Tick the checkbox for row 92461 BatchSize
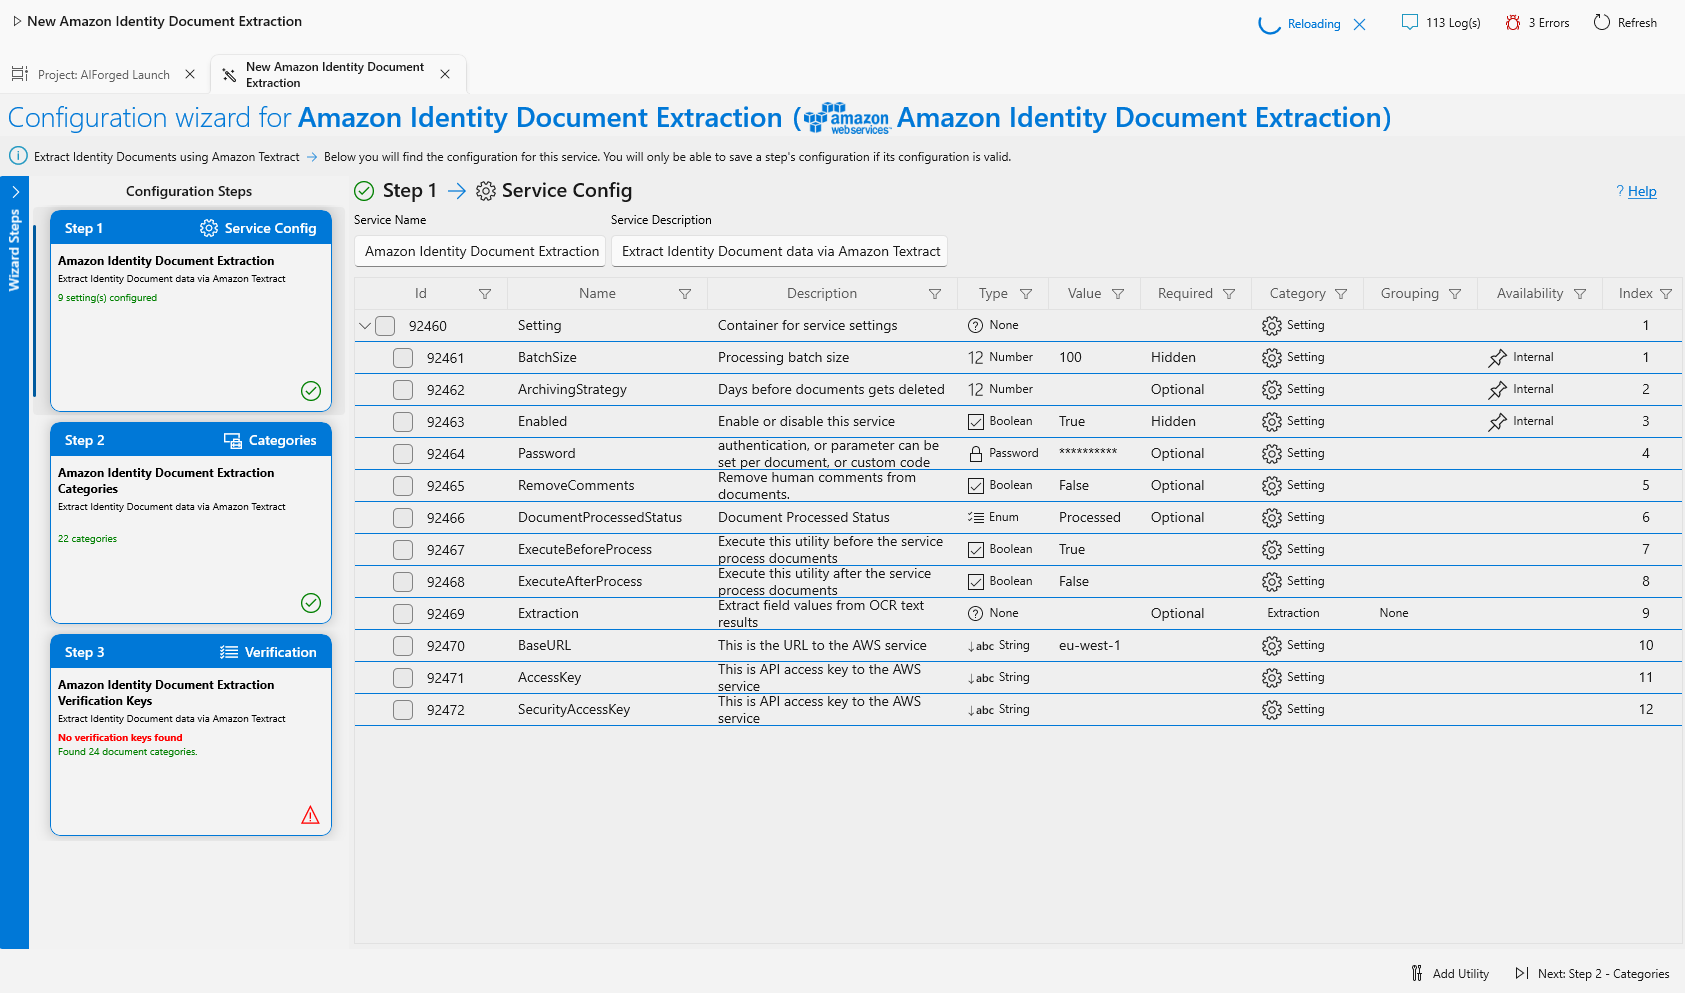 403,358
